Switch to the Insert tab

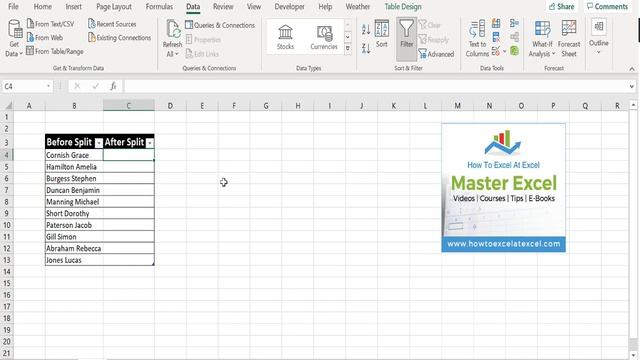pyautogui.click(x=73, y=7)
